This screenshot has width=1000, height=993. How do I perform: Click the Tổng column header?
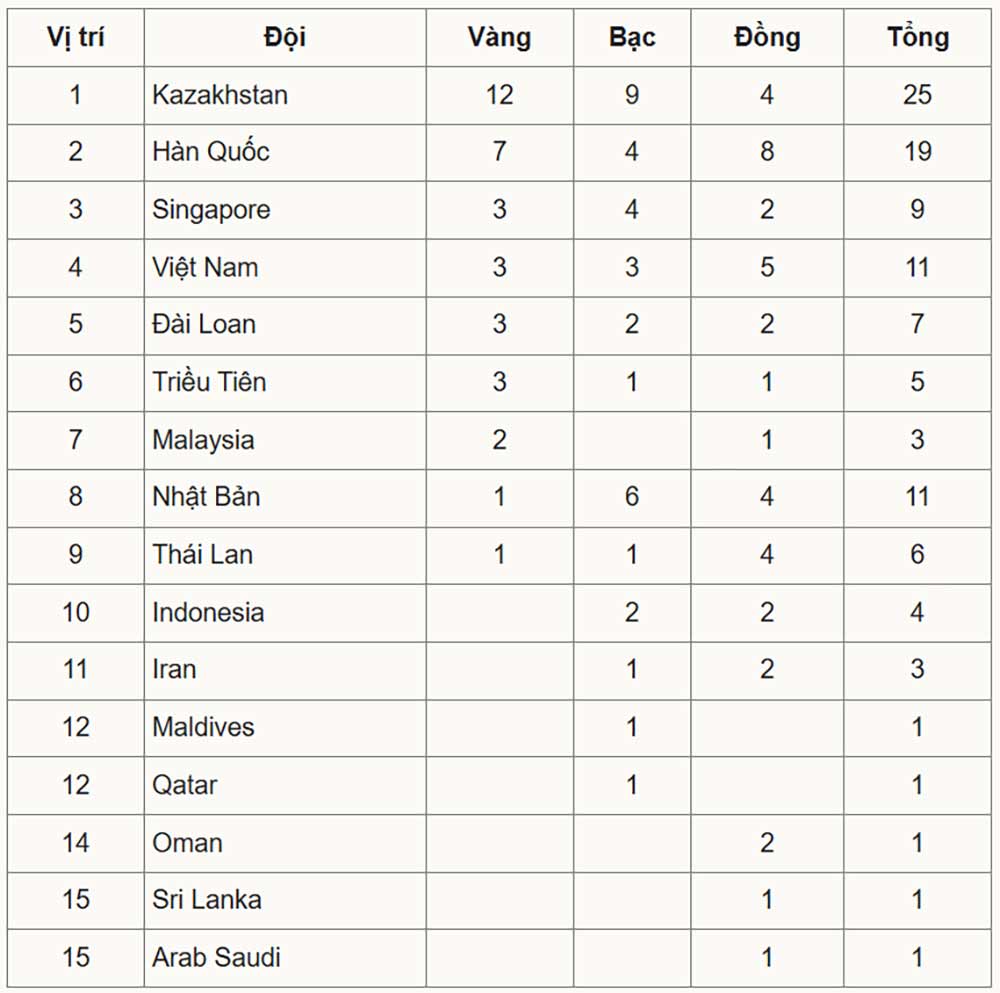click(917, 38)
